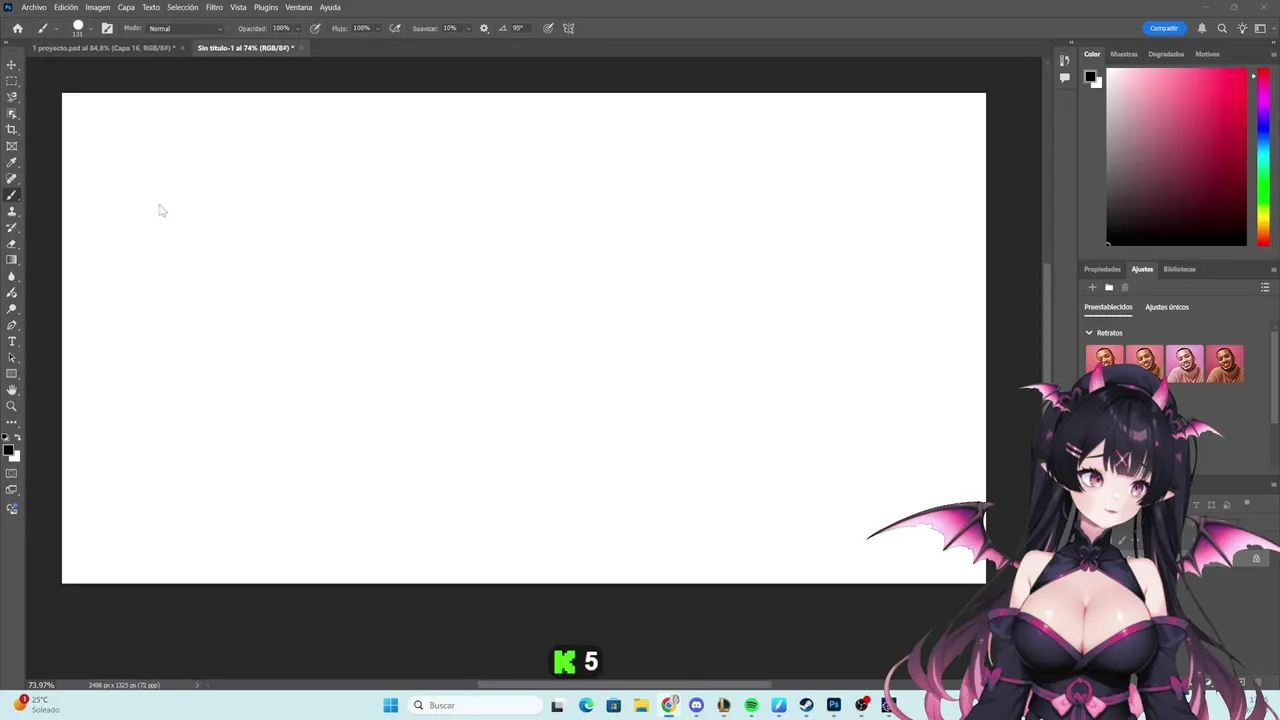Toggle the brush settings panel
Image resolution: width=1280 pixels, height=720 pixels.
coord(107,28)
